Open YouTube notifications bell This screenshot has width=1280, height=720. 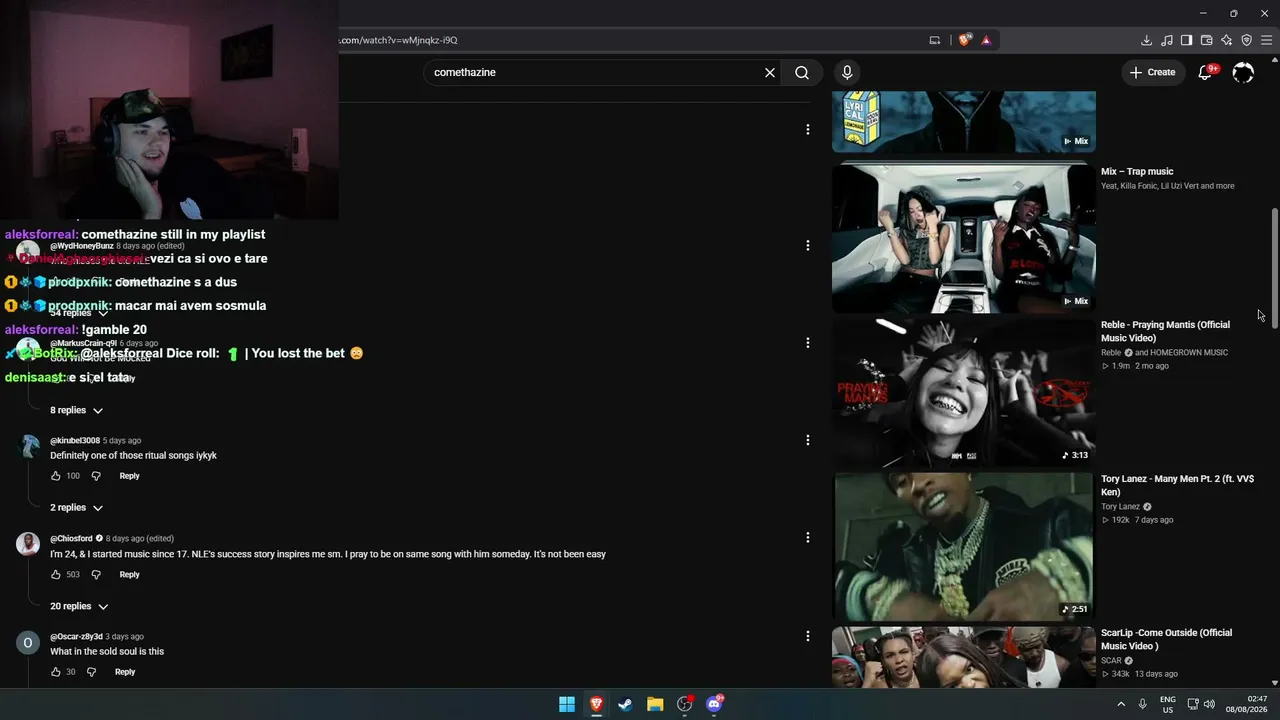click(x=1205, y=72)
